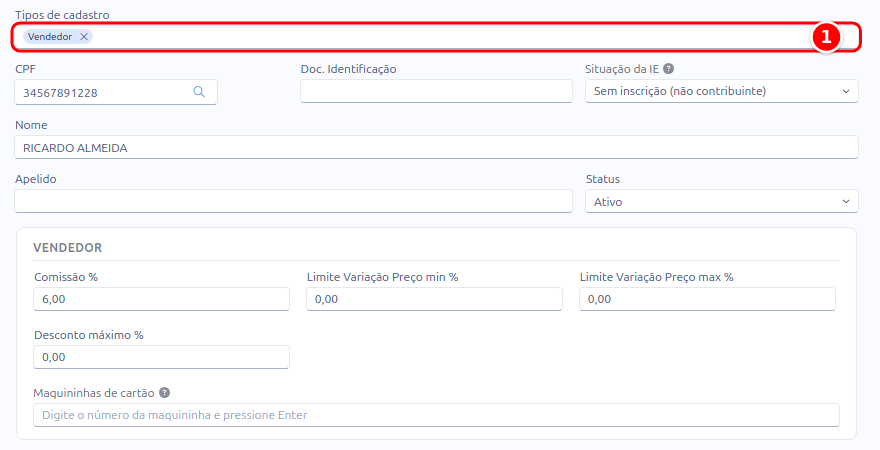880x450 pixels.
Task: Click the Limite Variação Preço min % field
Action: (x=434, y=299)
